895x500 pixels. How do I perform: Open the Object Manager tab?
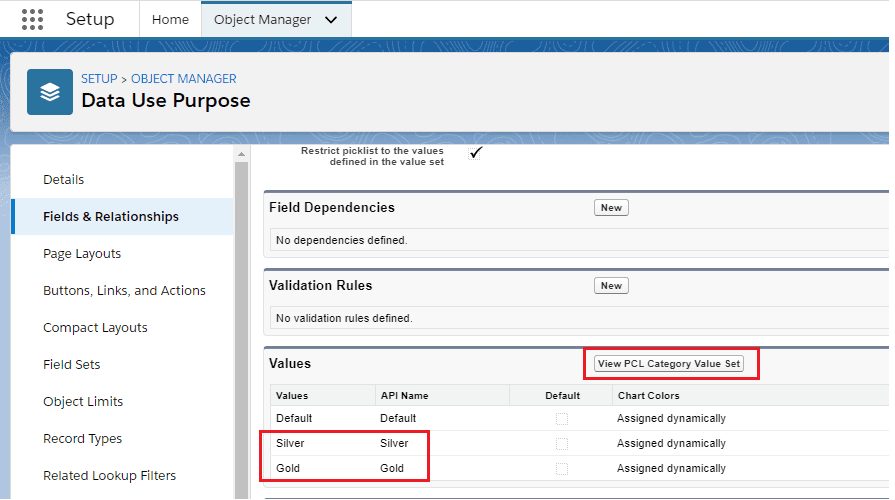pos(262,20)
